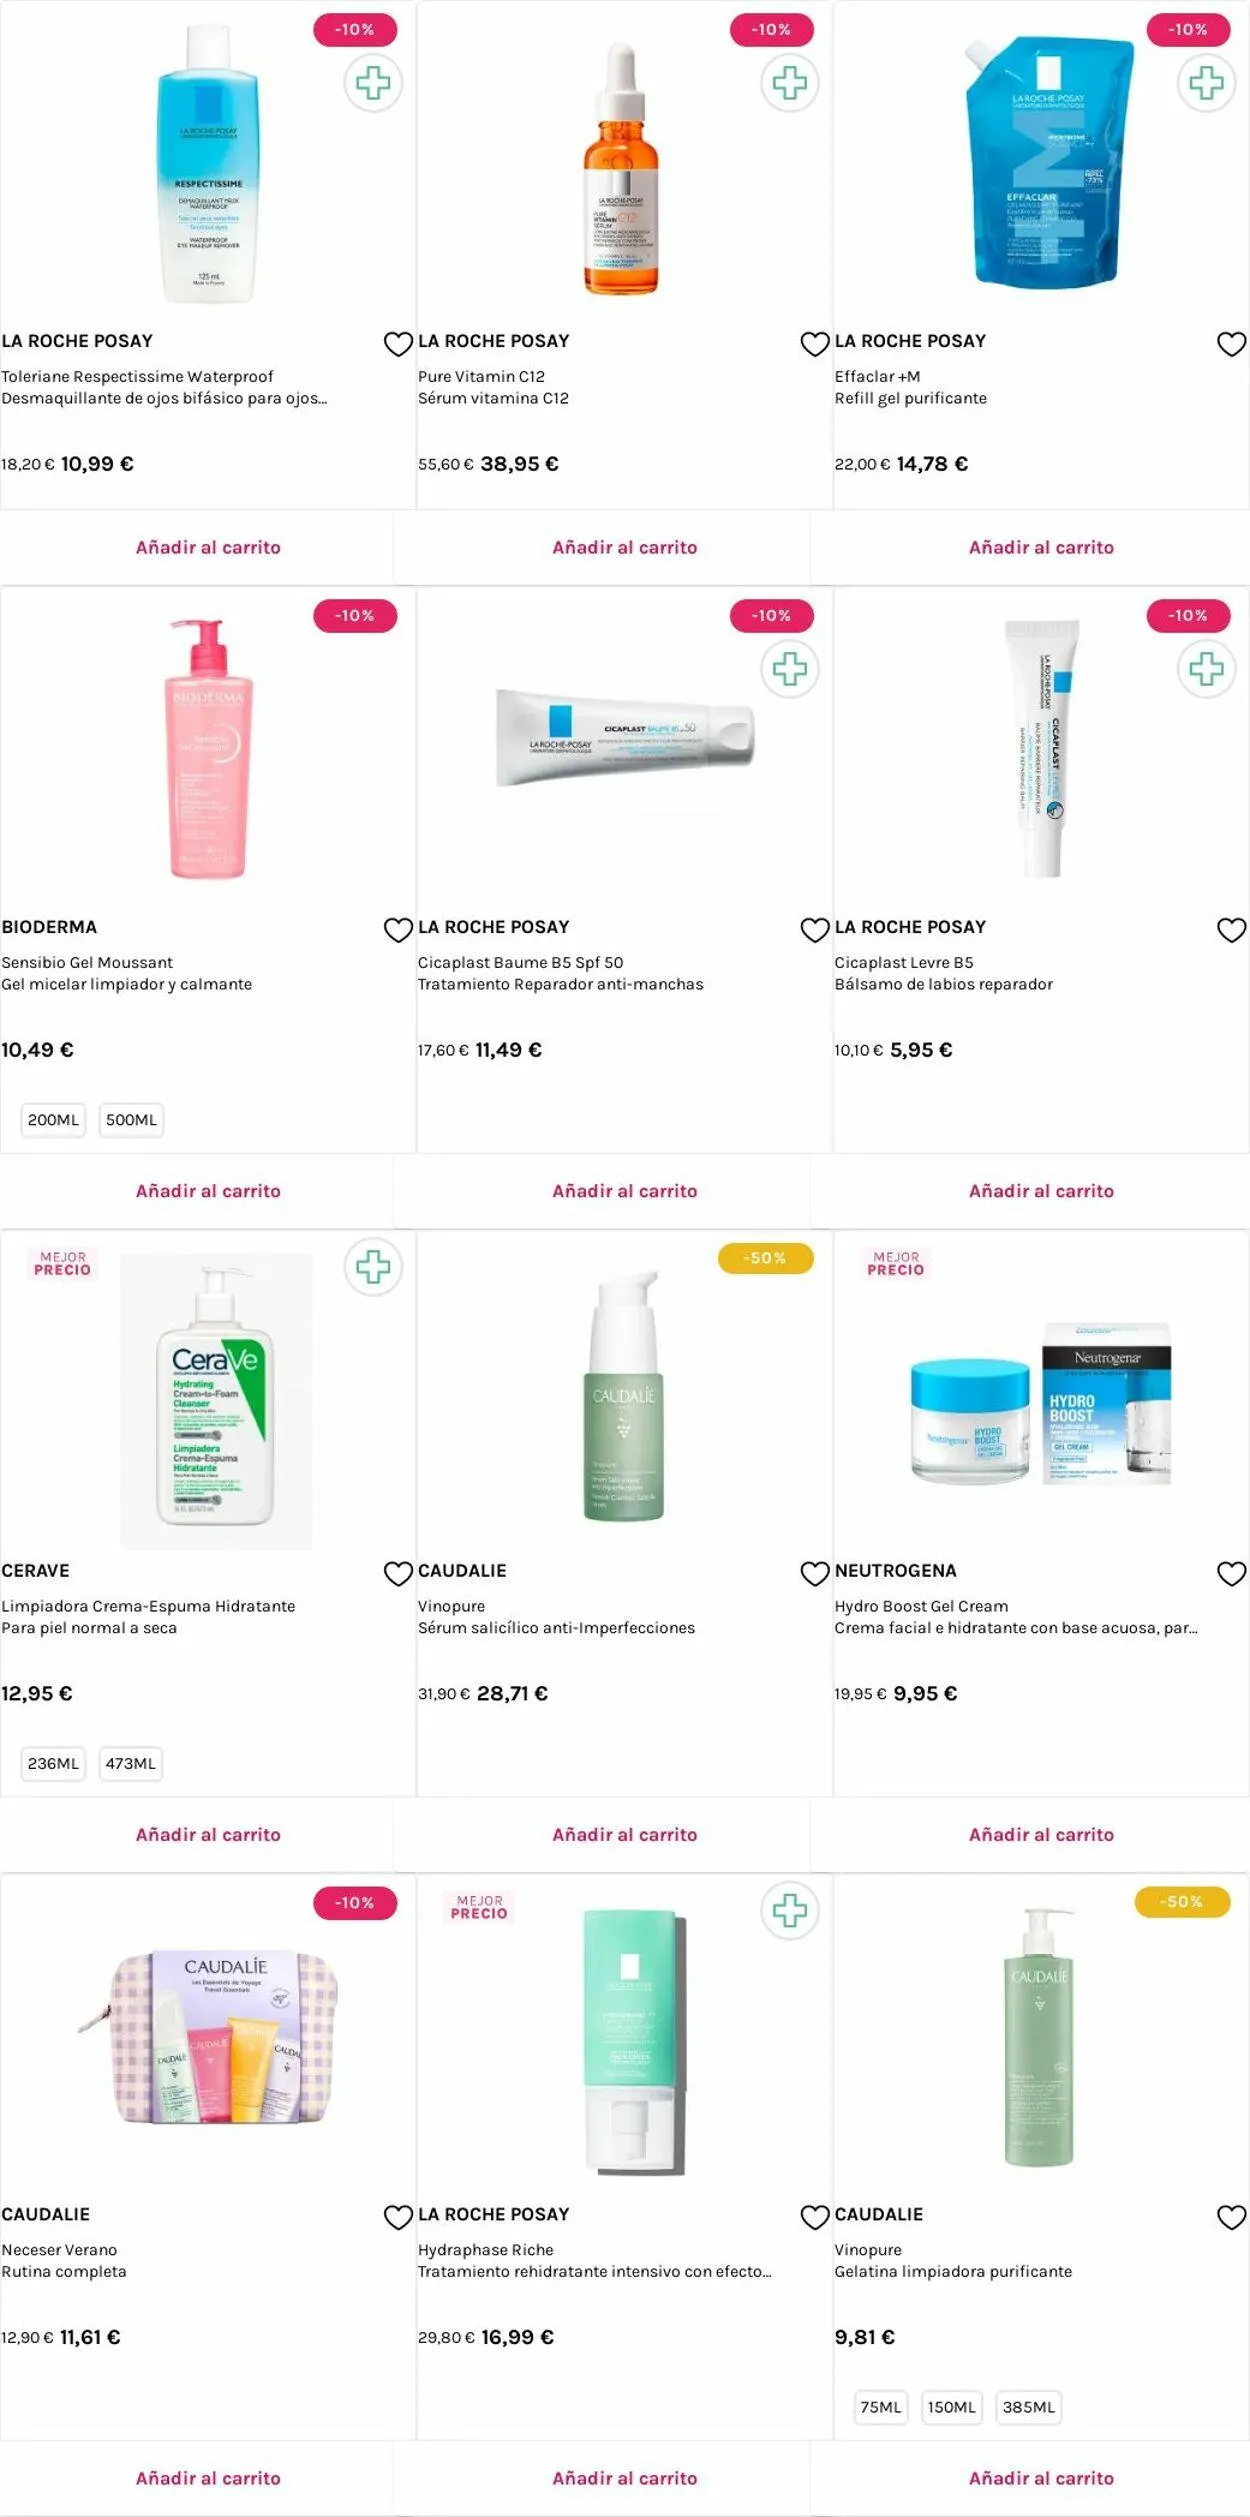Add Caudalie Neceser Verano to favorites
1250x2517 pixels.
[x=398, y=2217]
